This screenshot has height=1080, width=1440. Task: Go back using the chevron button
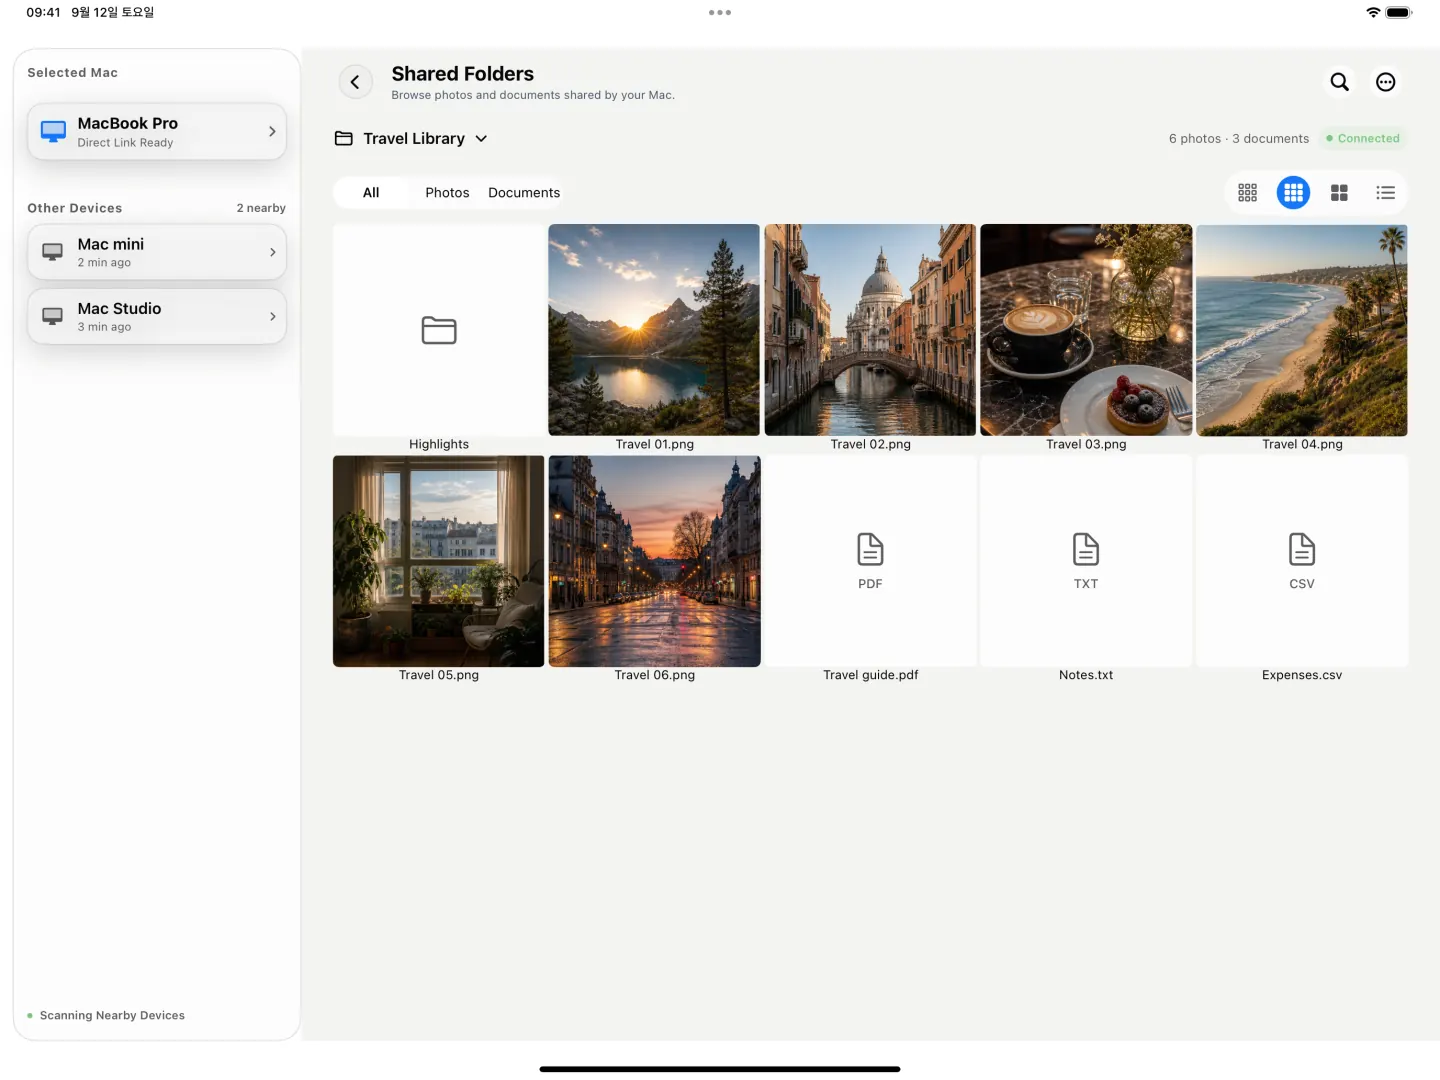355,82
